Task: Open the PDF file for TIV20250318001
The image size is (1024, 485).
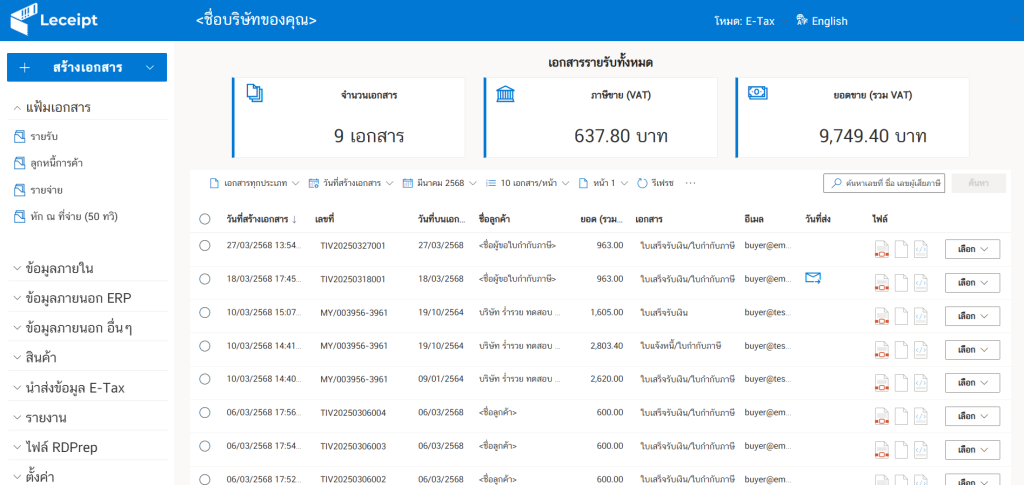Action: [882, 282]
